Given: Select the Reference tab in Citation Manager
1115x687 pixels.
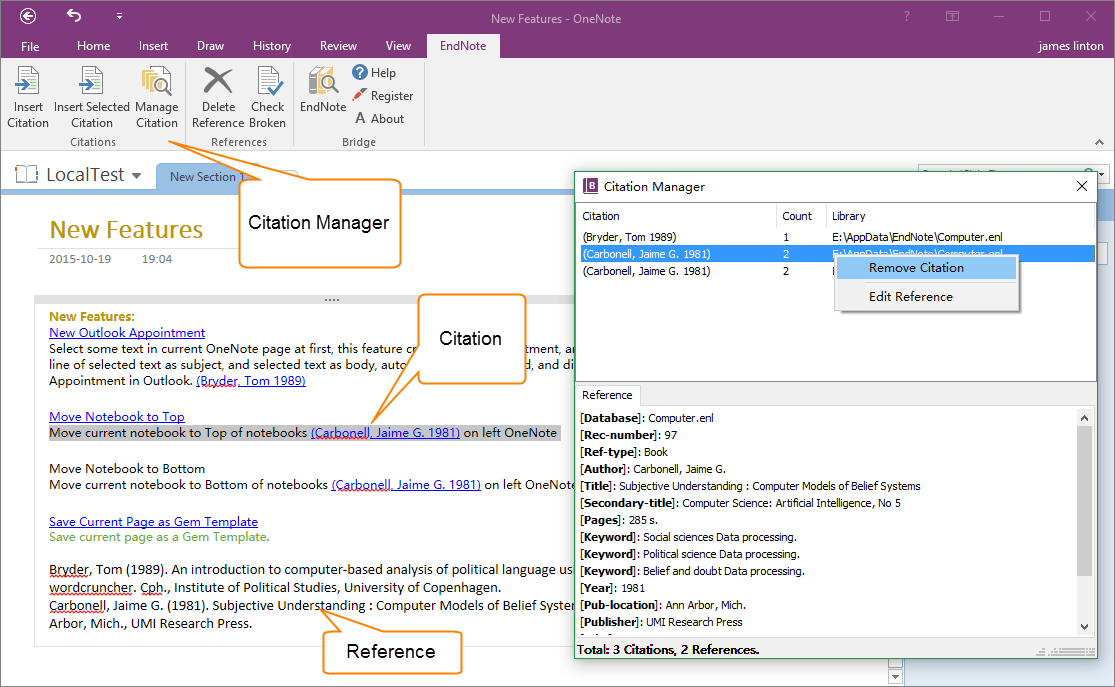Looking at the screenshot, I should pyautogui.click(x=607, y=395).
